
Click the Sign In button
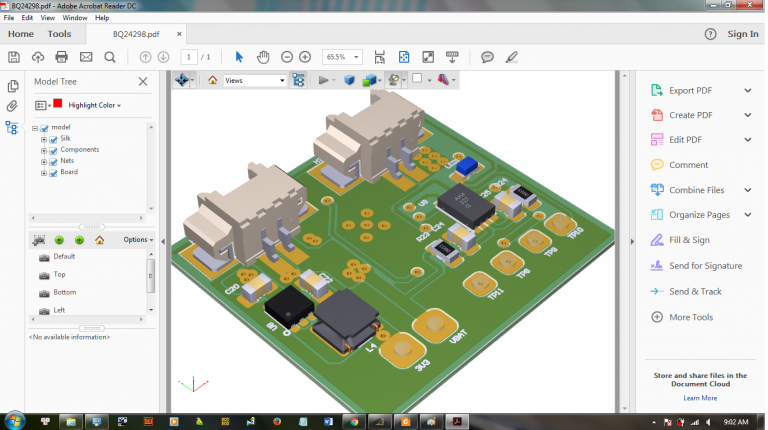(x=742, y=34)
